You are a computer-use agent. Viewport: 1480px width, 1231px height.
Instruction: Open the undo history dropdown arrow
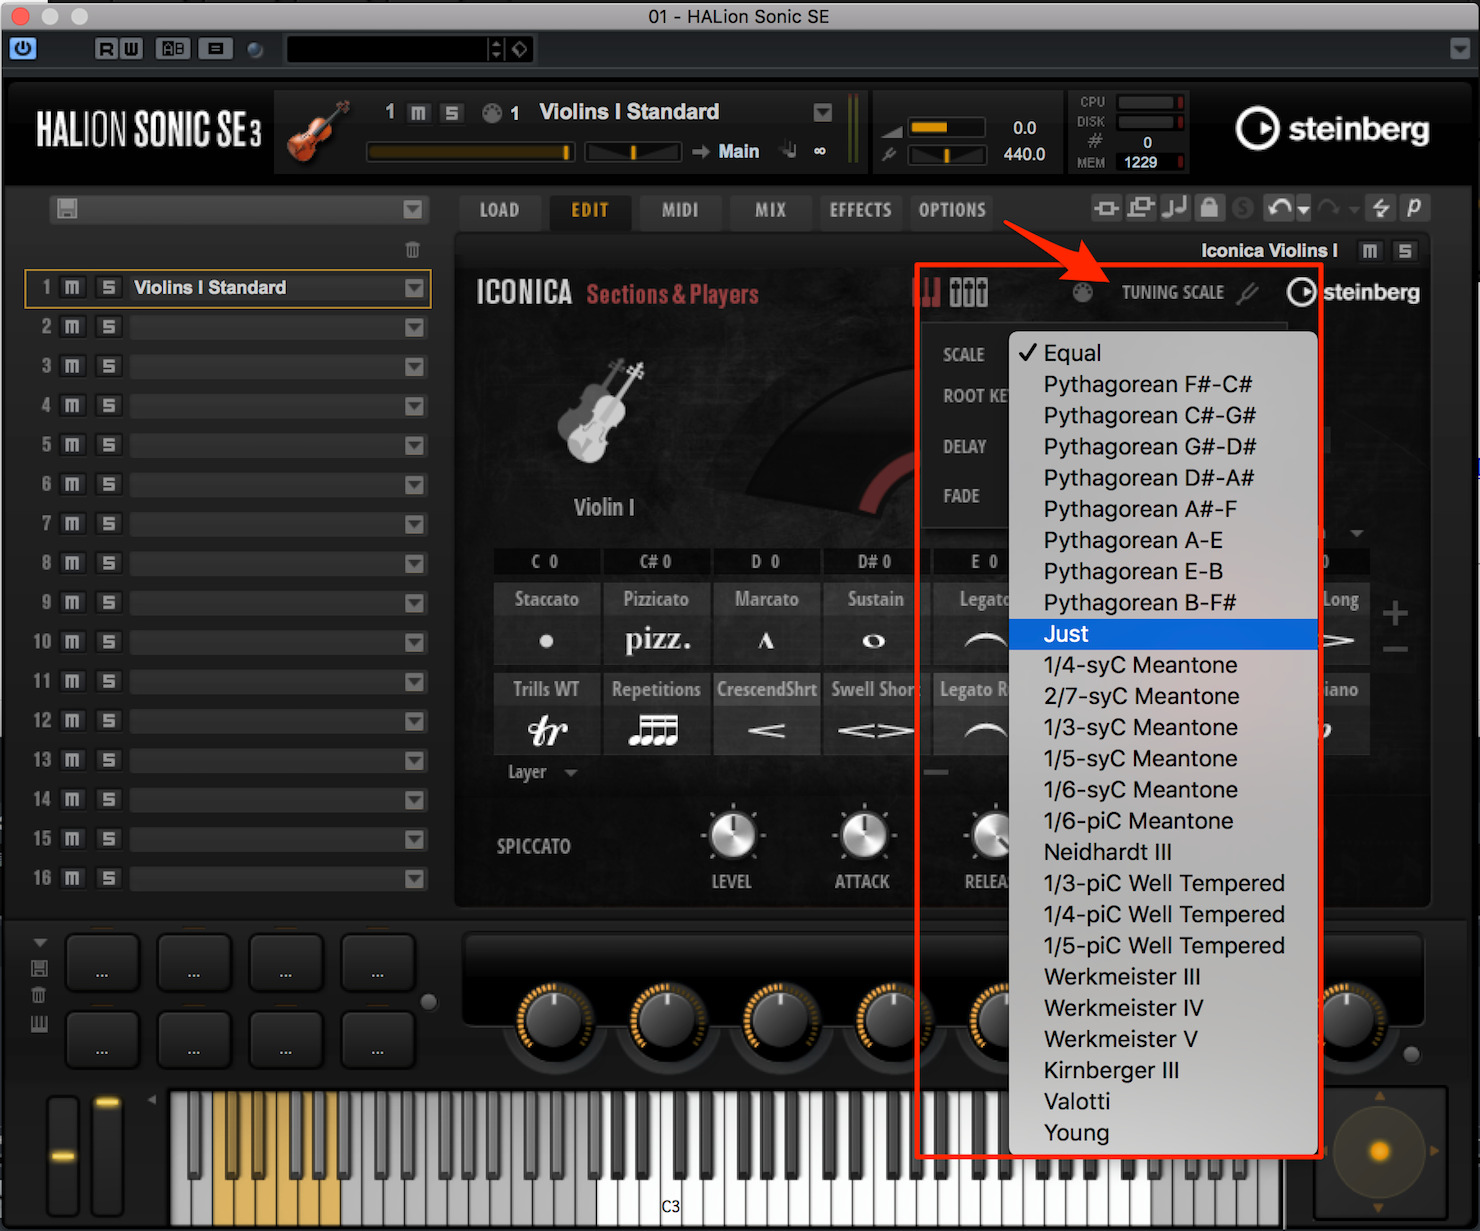click(1303, 210)
